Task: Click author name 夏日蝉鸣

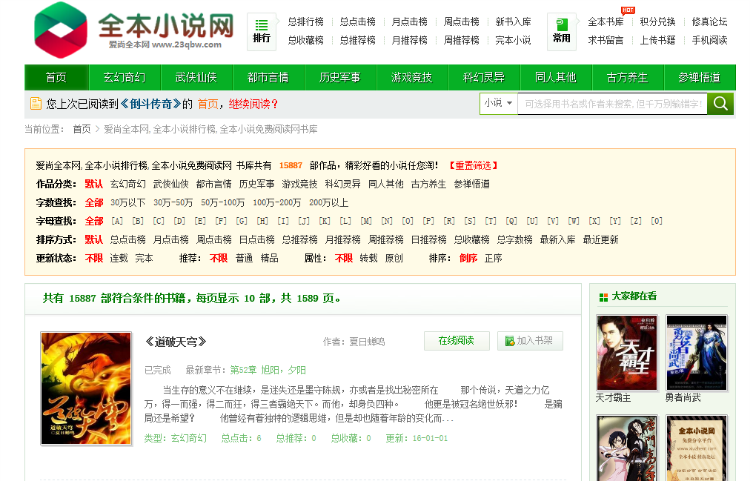Action: (x=367, y=342)
